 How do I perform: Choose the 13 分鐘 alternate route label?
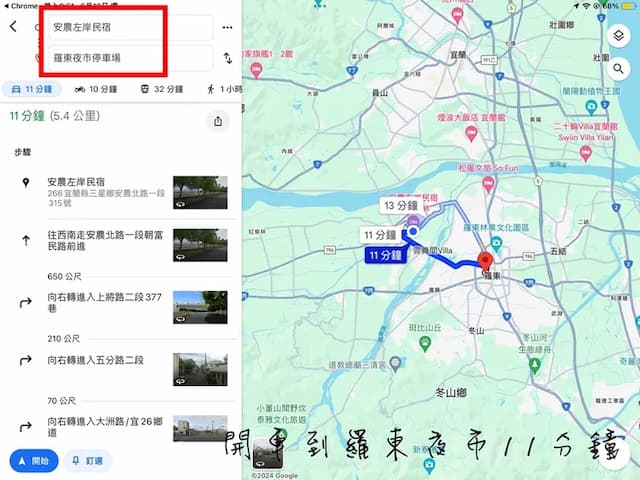[400, 205]
